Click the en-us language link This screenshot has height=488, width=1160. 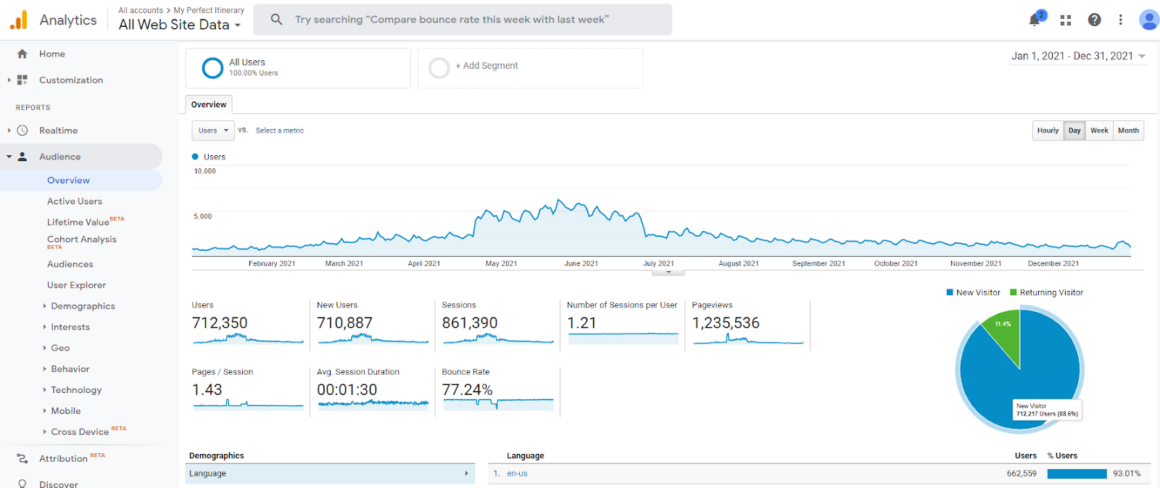pyautogui.click(x=517, y=474)
